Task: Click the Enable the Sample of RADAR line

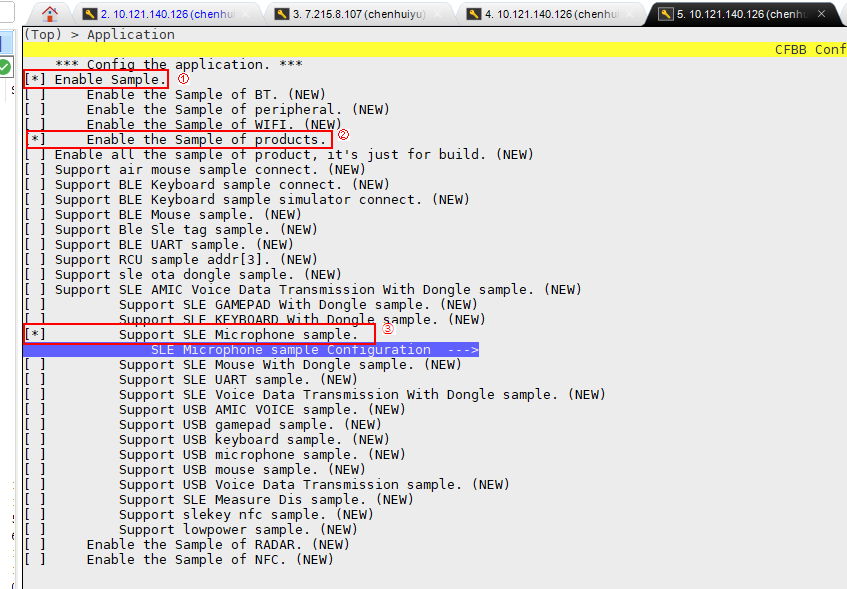Action: [x=217, y=544]
